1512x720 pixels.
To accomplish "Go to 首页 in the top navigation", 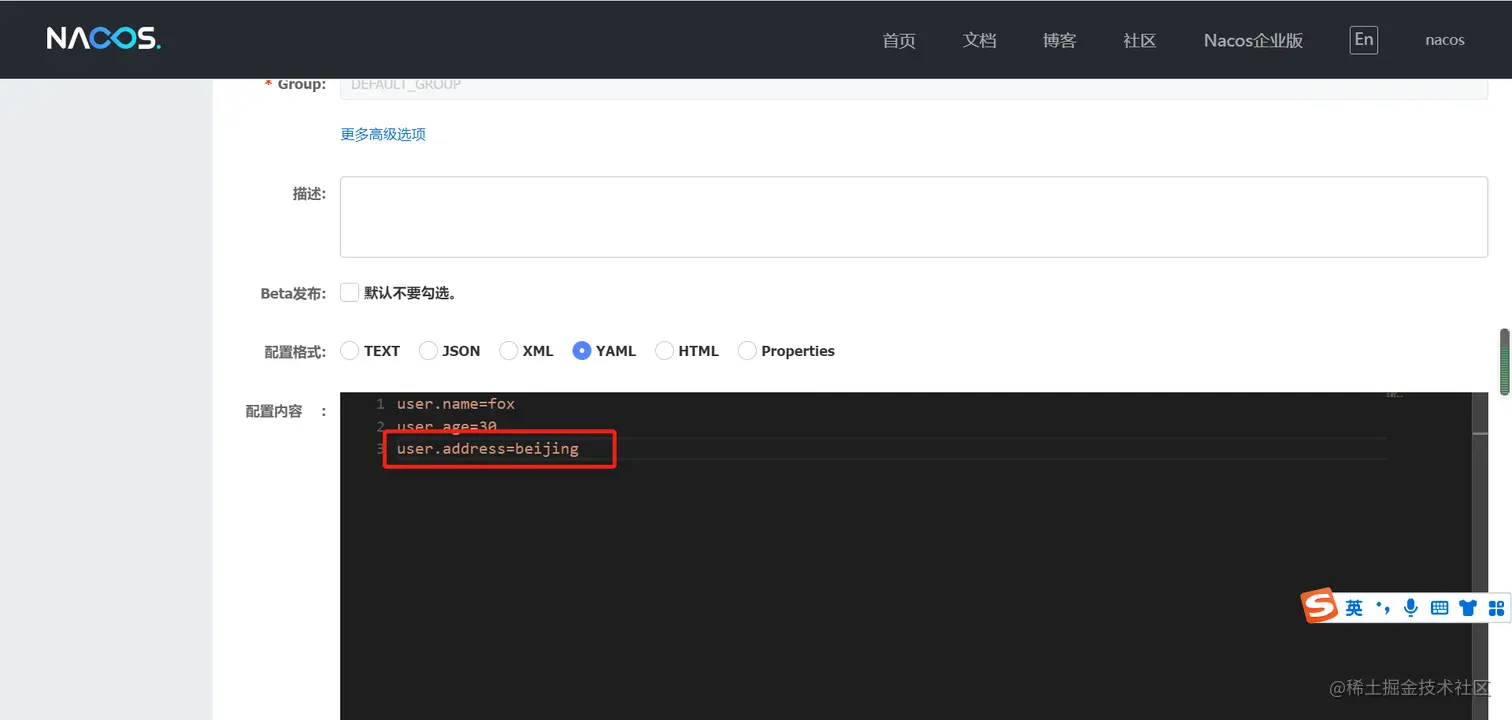I will (899, 40).
